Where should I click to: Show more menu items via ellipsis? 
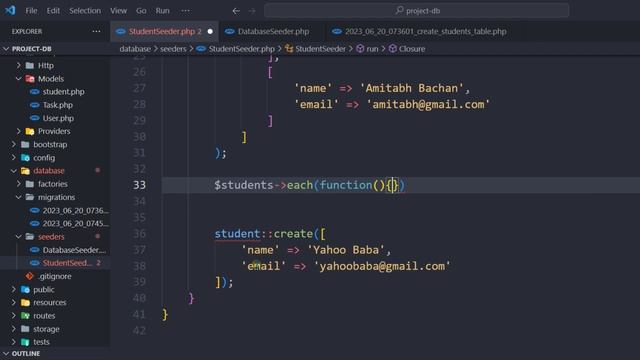pos(185,11)
